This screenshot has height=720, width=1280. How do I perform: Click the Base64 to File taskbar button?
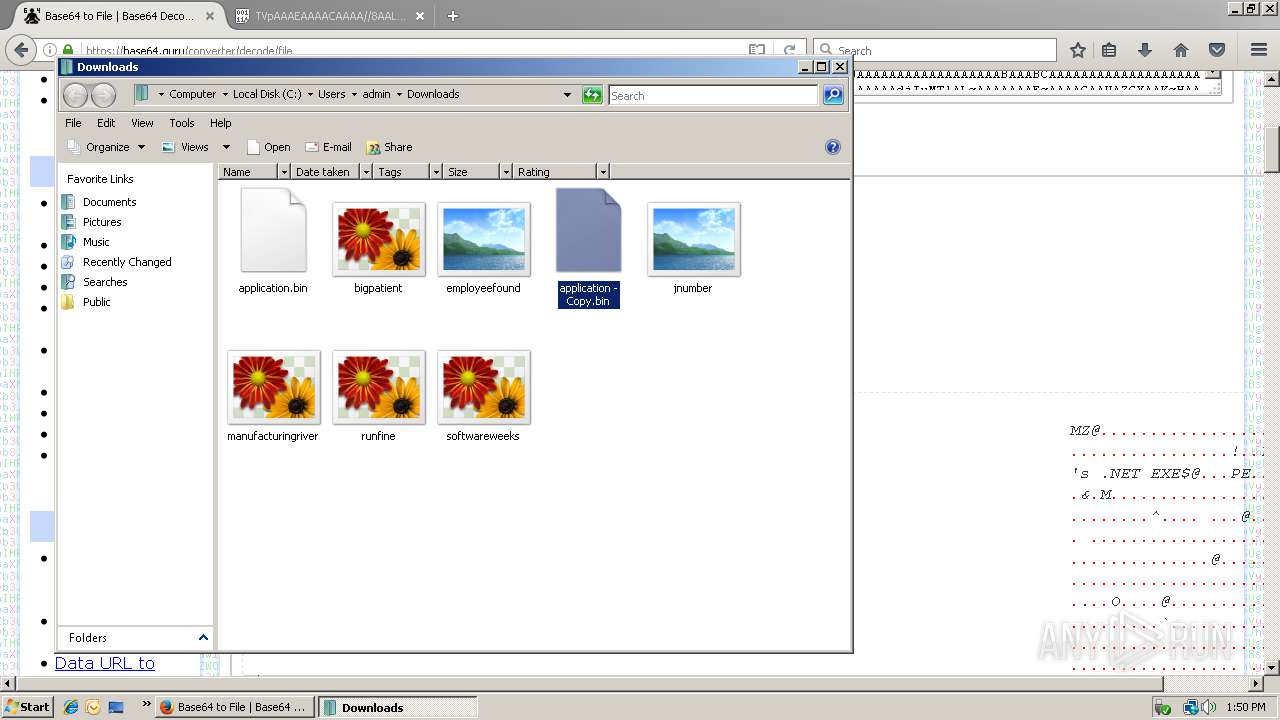(x=236, y=707)
